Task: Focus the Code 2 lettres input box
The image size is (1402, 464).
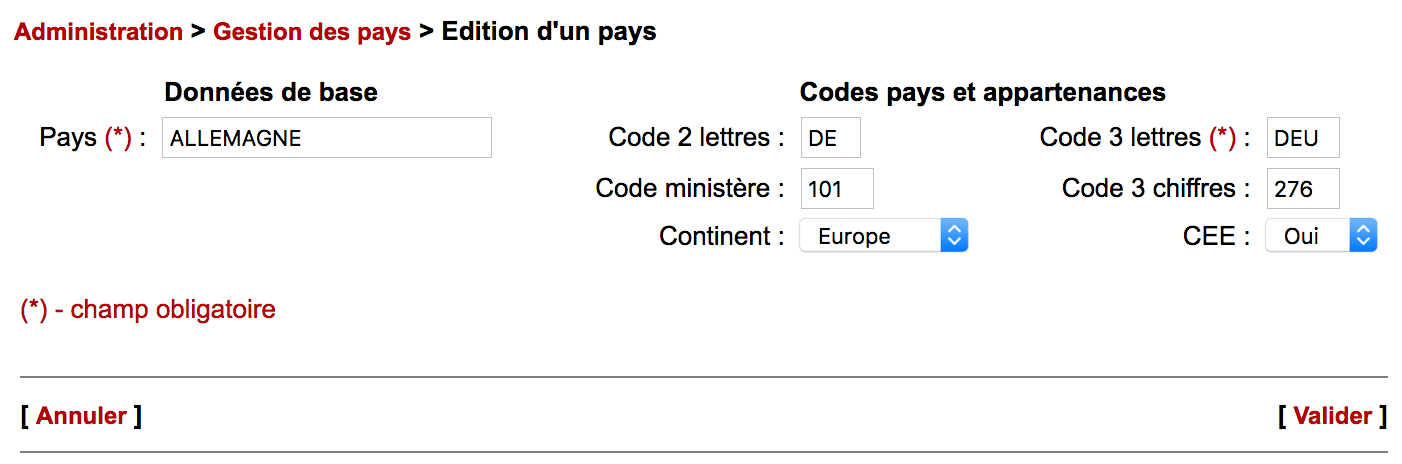Action: (x=830, y=138)
